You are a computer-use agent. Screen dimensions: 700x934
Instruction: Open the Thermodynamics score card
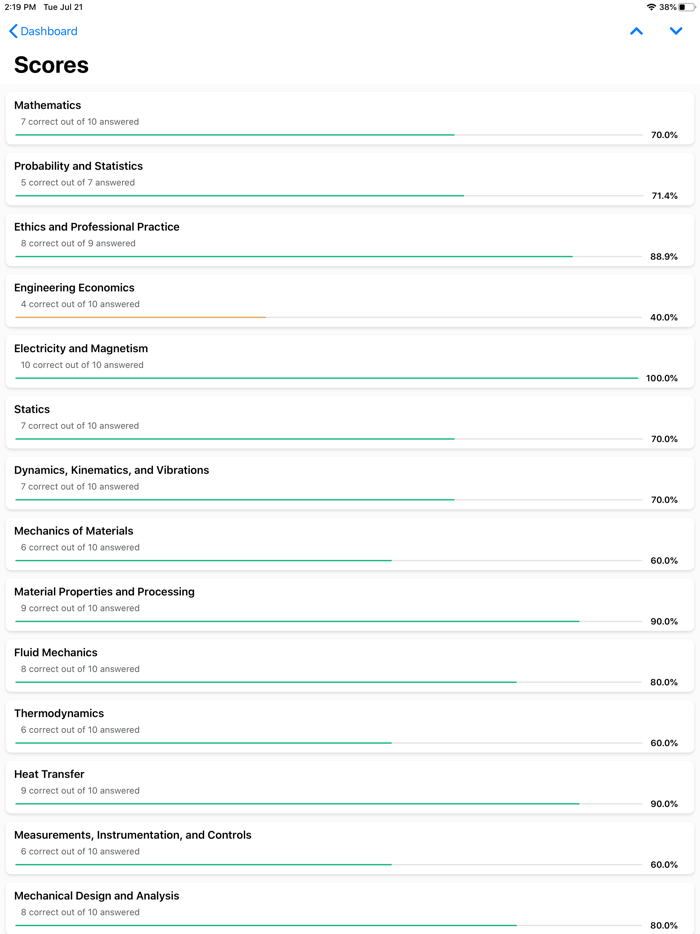click(x=349, y=727)
